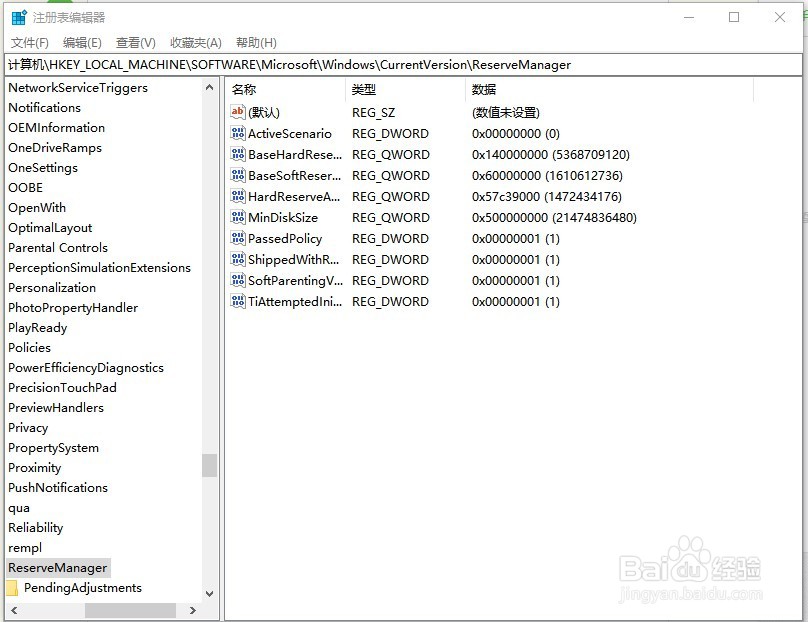Screen dimensions: 808x622
Task: Select the PendingAdjustments subkey label
Action: (82, 588)
